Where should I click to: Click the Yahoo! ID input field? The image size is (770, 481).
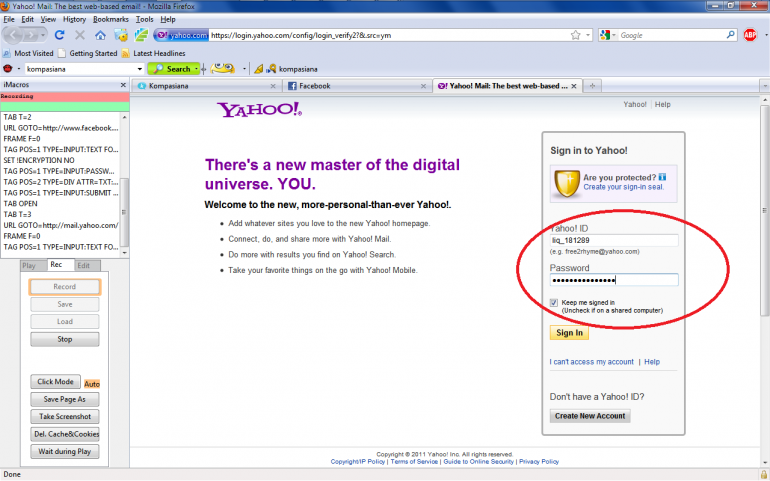[x=614, y=240]
